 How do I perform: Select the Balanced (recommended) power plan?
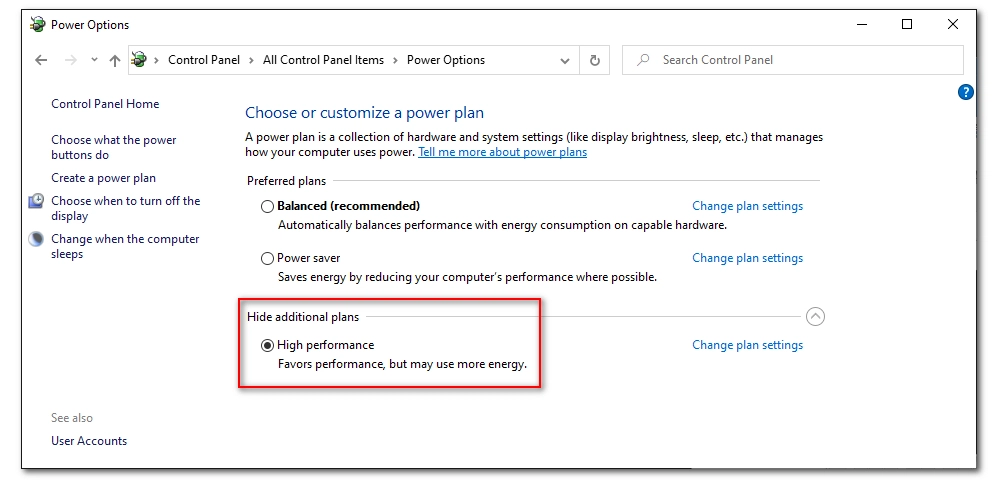267,206
